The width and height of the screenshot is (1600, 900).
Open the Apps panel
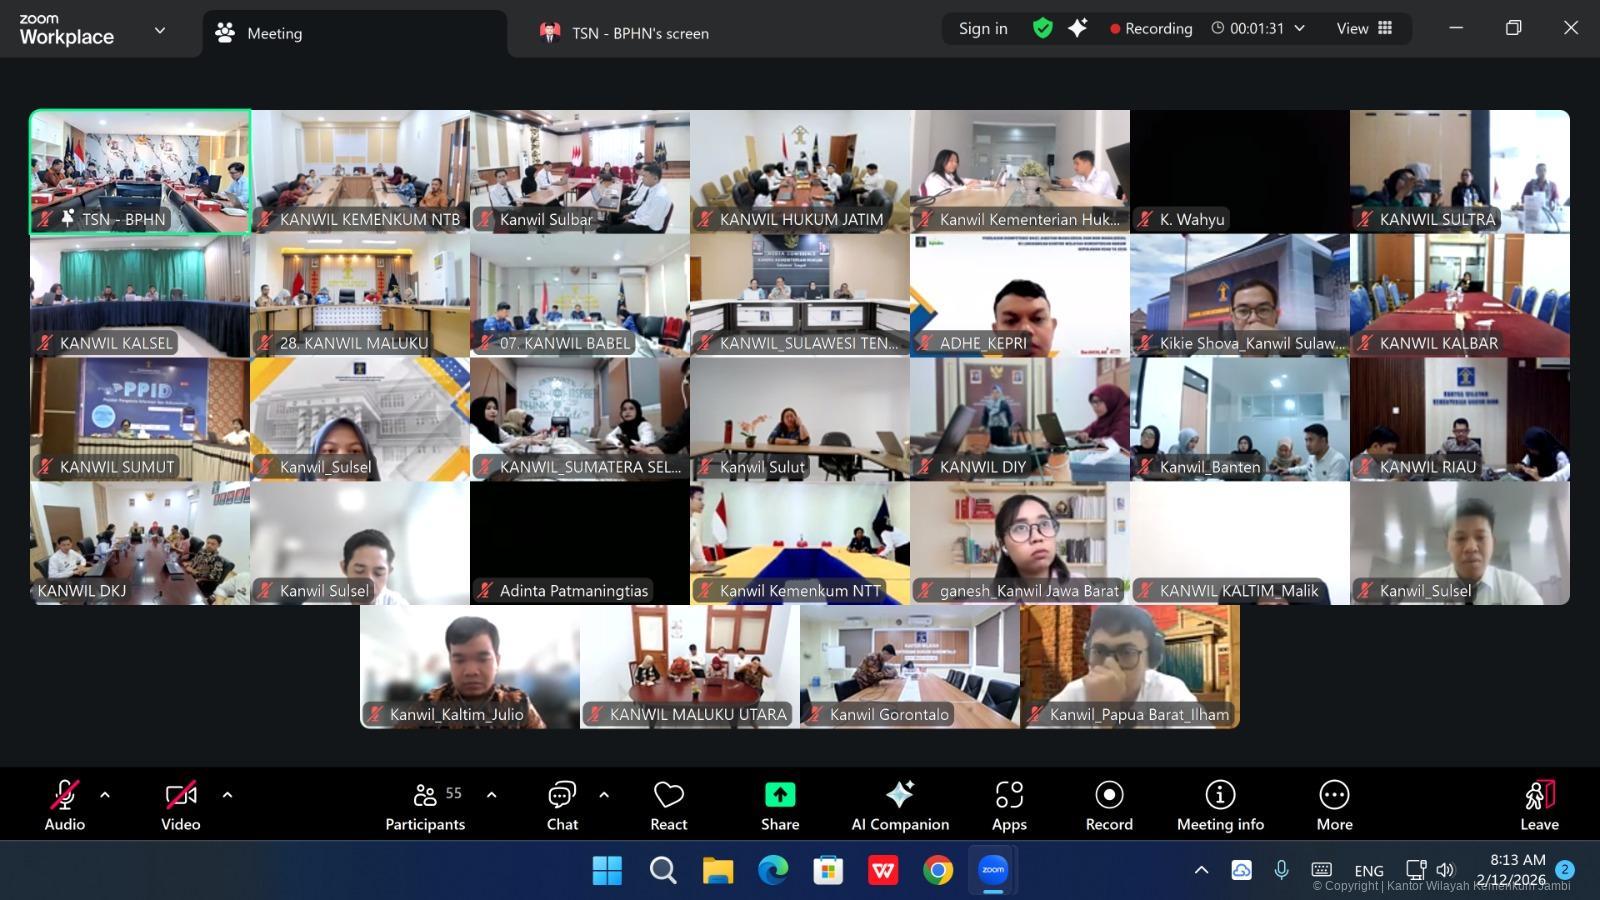pyautogui.click(x=1009, y=804)
